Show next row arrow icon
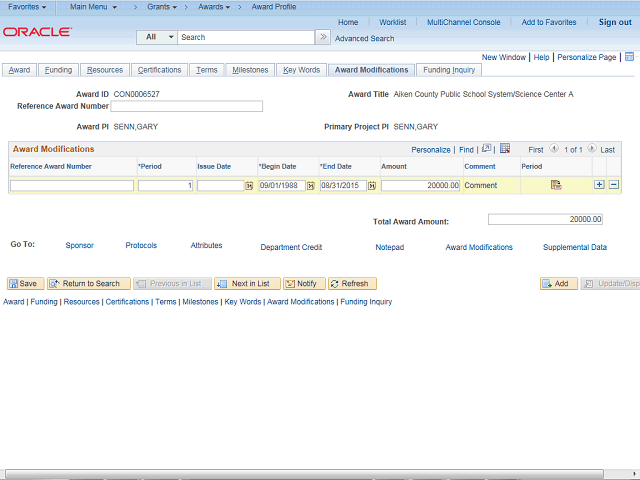The width and height of the screenshot is (640, 480). (x=592, y=148)
